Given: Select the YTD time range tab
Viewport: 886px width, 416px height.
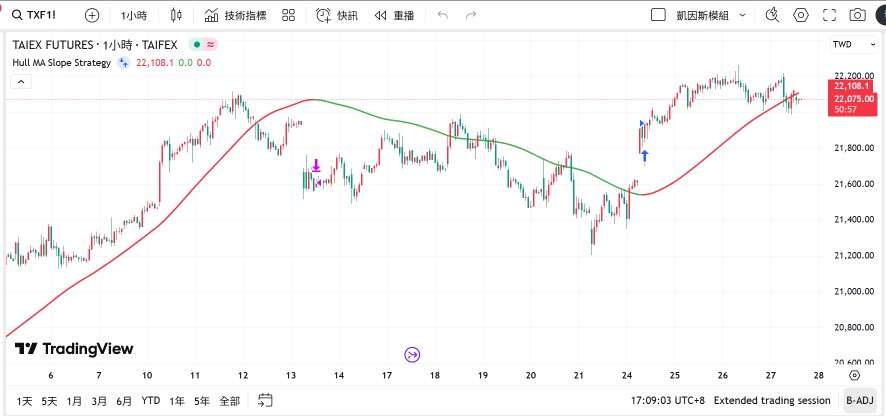Looking at the screenshot, I should click(x=151, y=400).
